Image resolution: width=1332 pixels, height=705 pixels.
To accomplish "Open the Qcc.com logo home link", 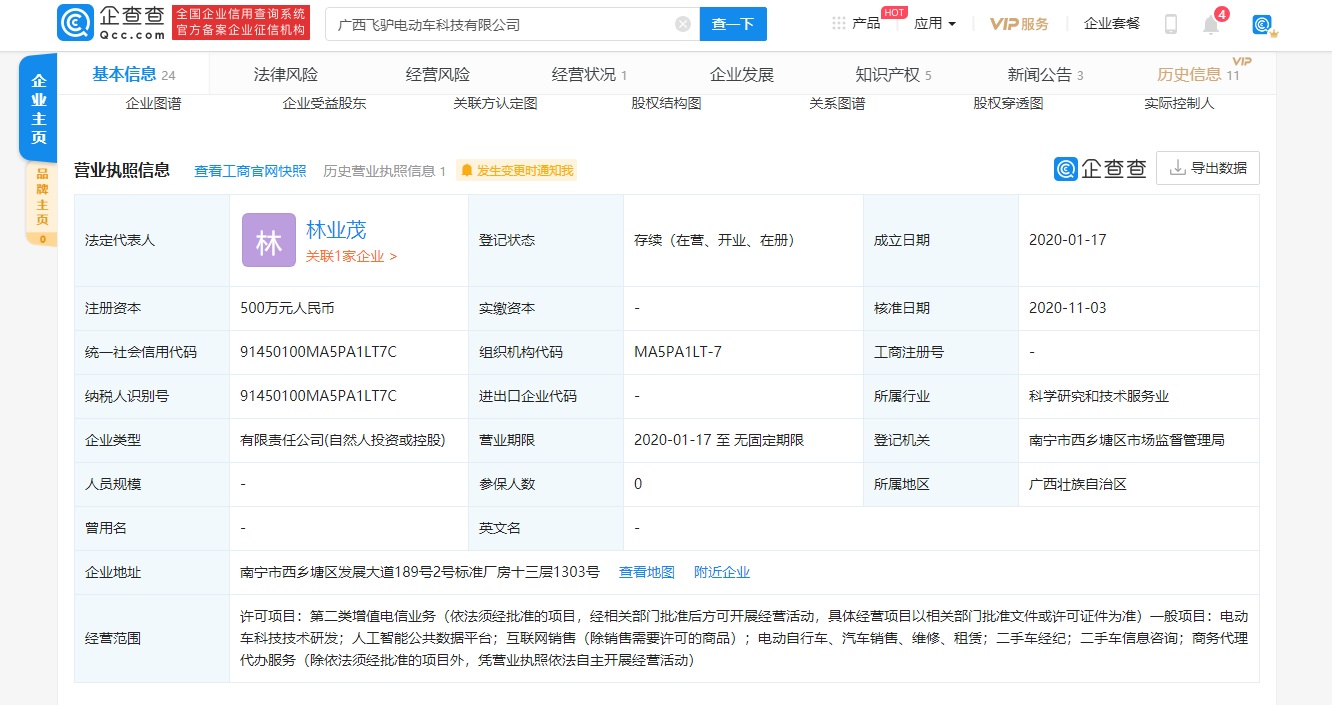I will click(x=111, y=22).
